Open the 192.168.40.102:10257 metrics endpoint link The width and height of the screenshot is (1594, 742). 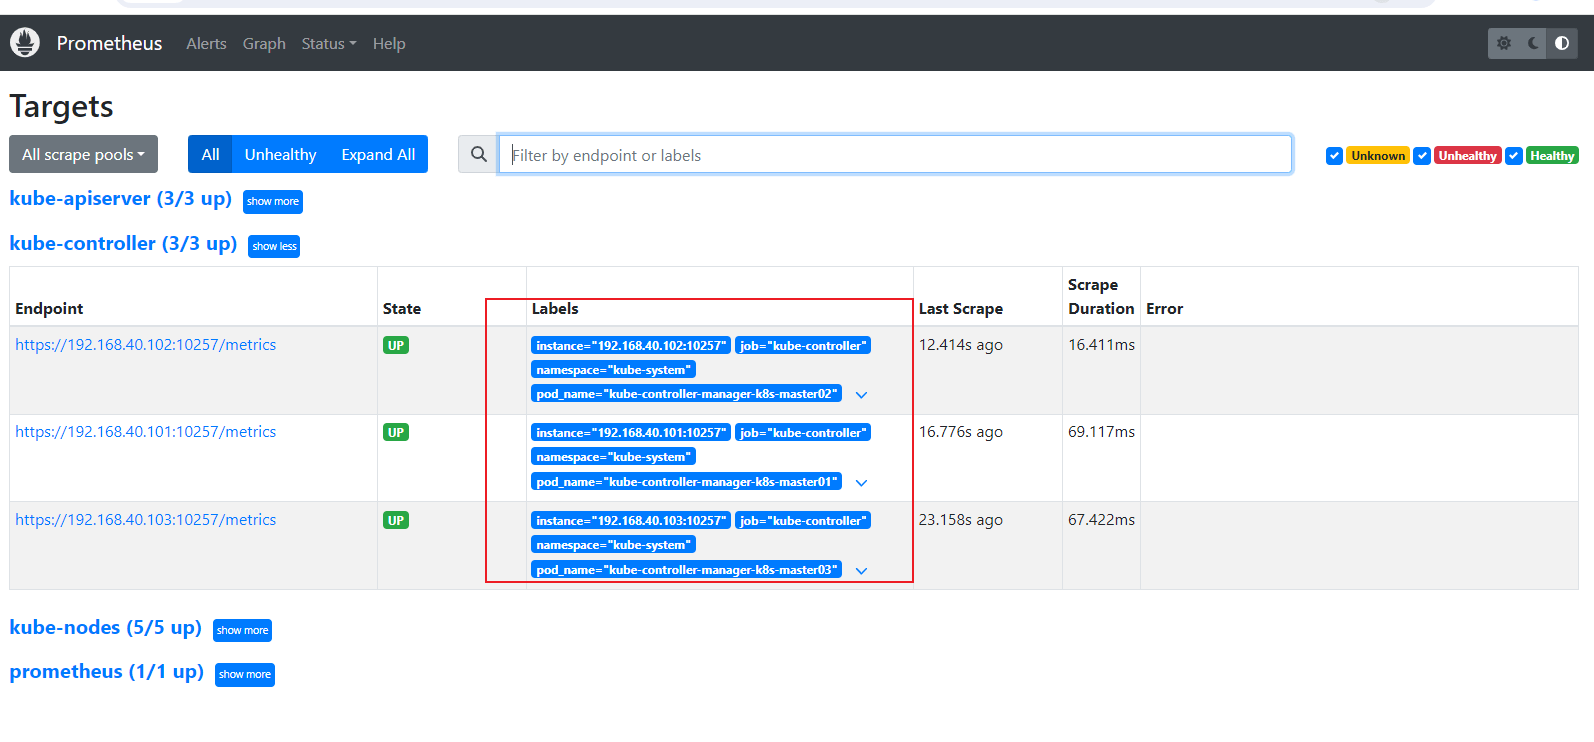coord(146,345)
